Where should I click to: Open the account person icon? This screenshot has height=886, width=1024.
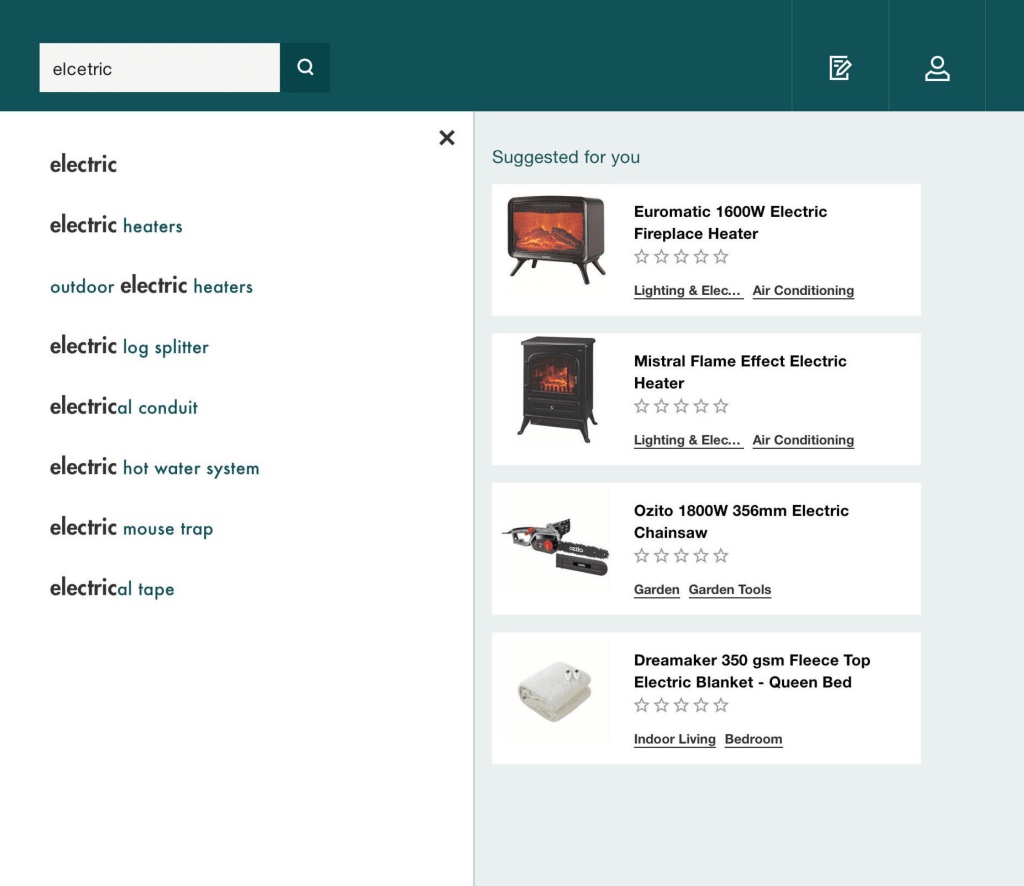pos(937,68)
